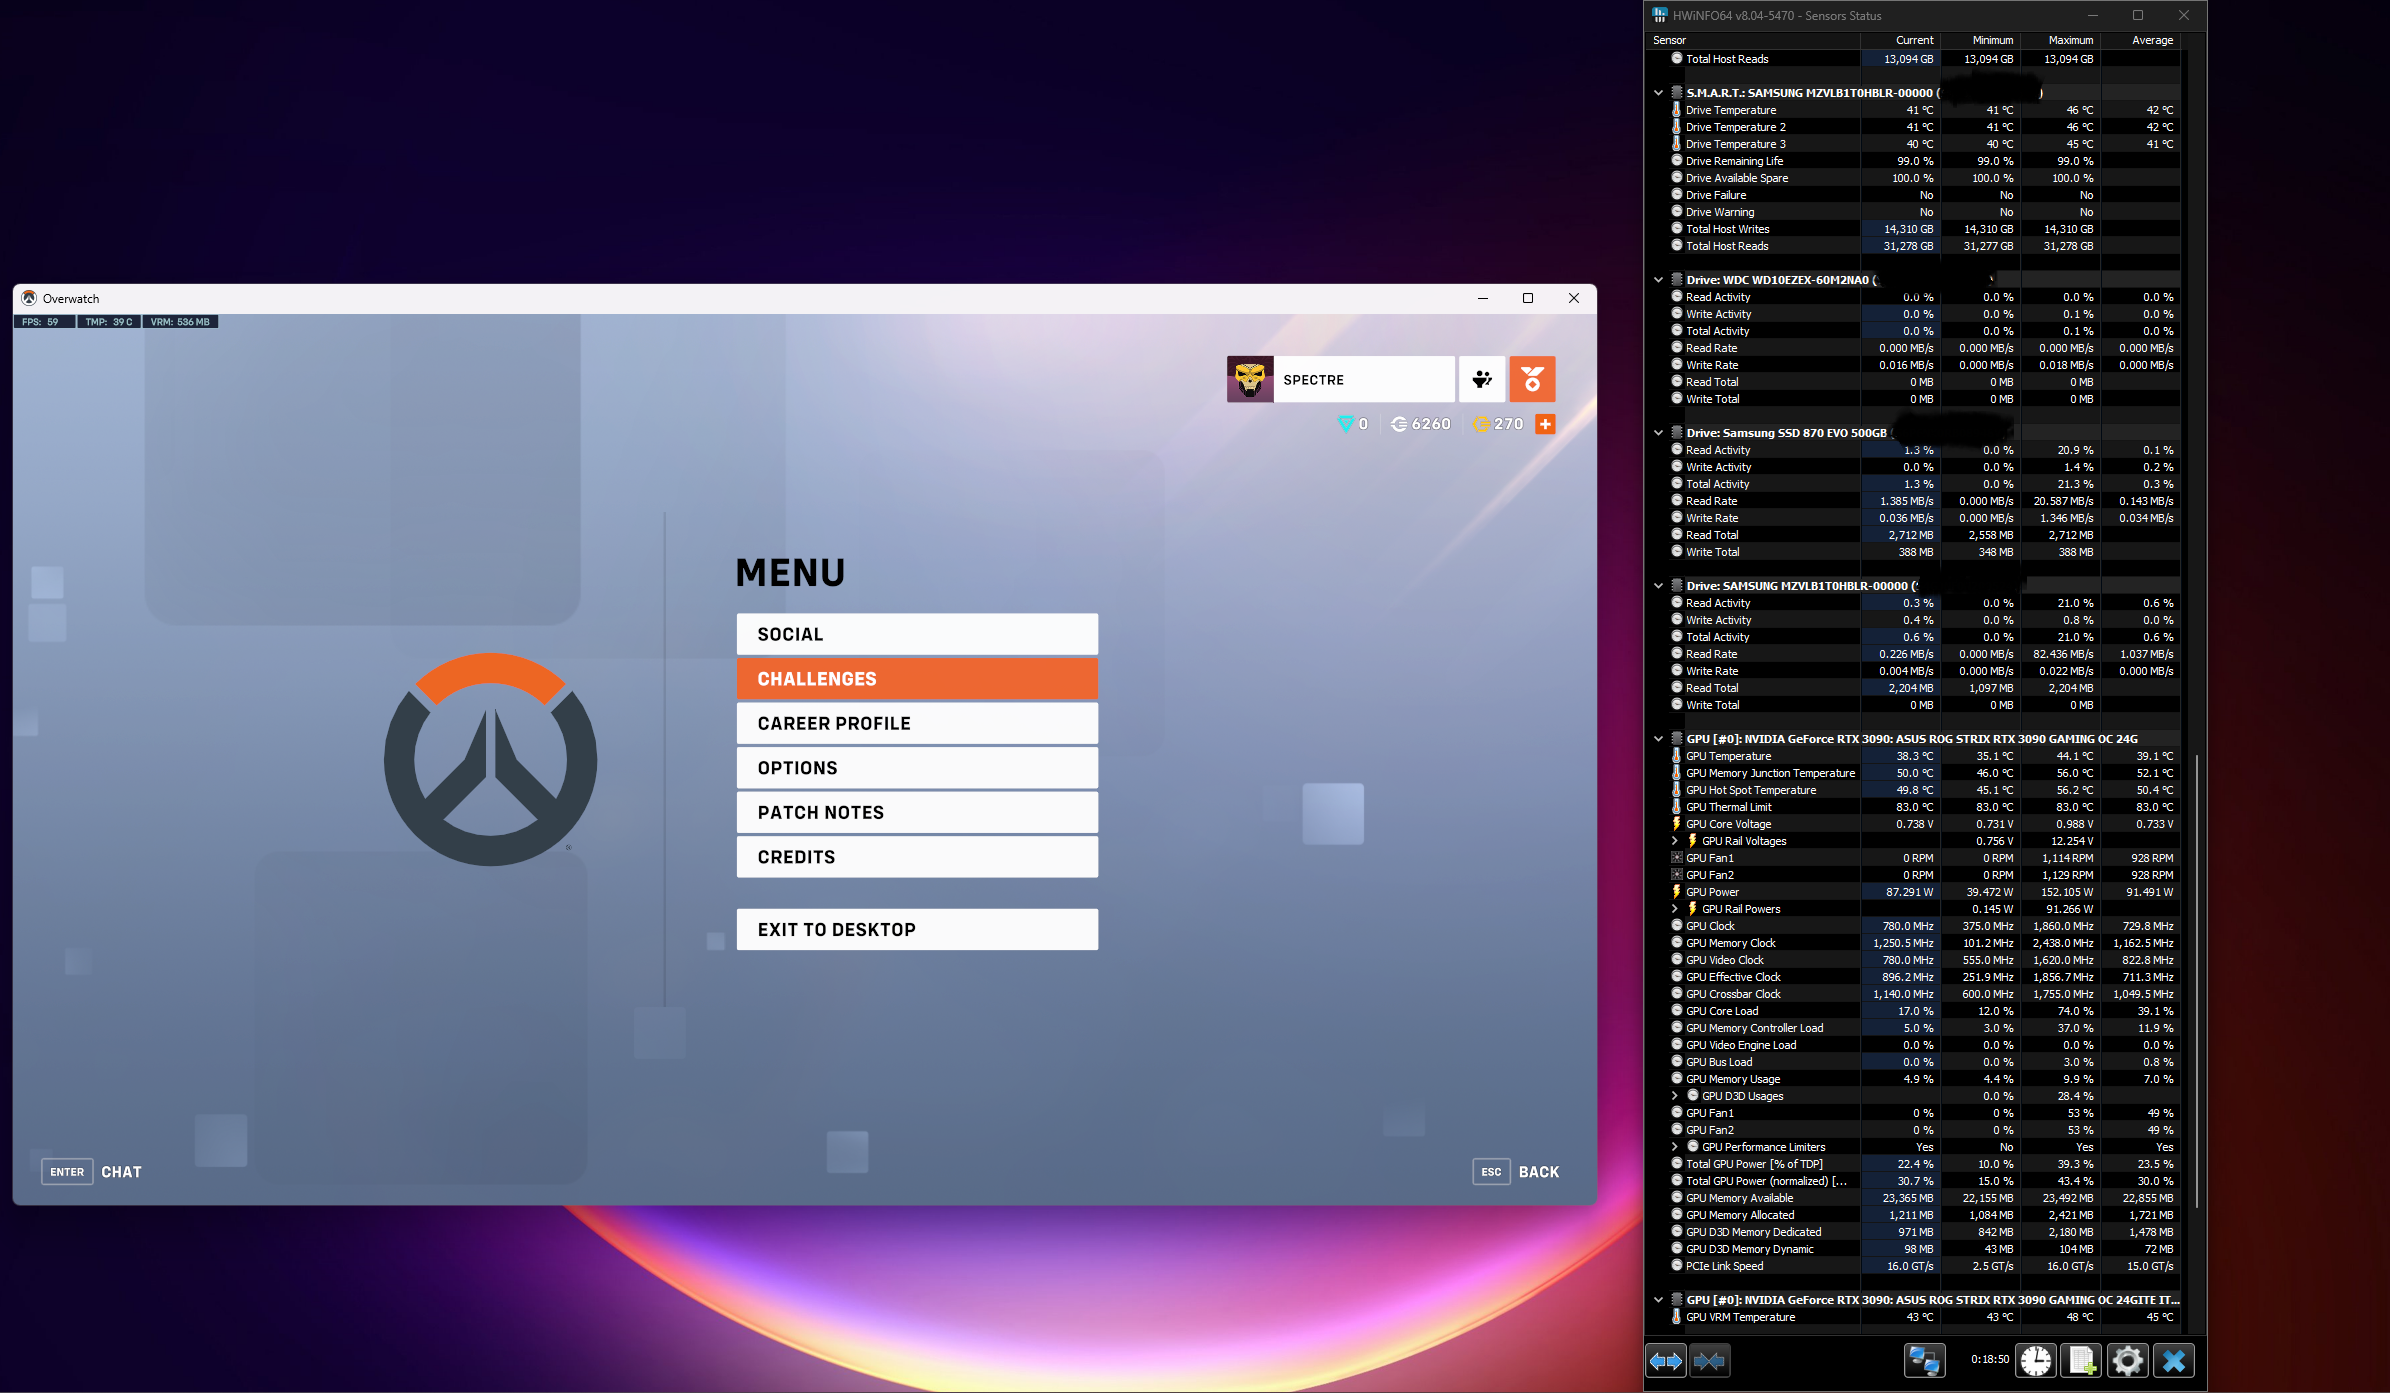This screenshot has height=1393, width=2390.
Task: Click the 0:18:50 elapsed time readout
Action: [x=1989, y=1359]
